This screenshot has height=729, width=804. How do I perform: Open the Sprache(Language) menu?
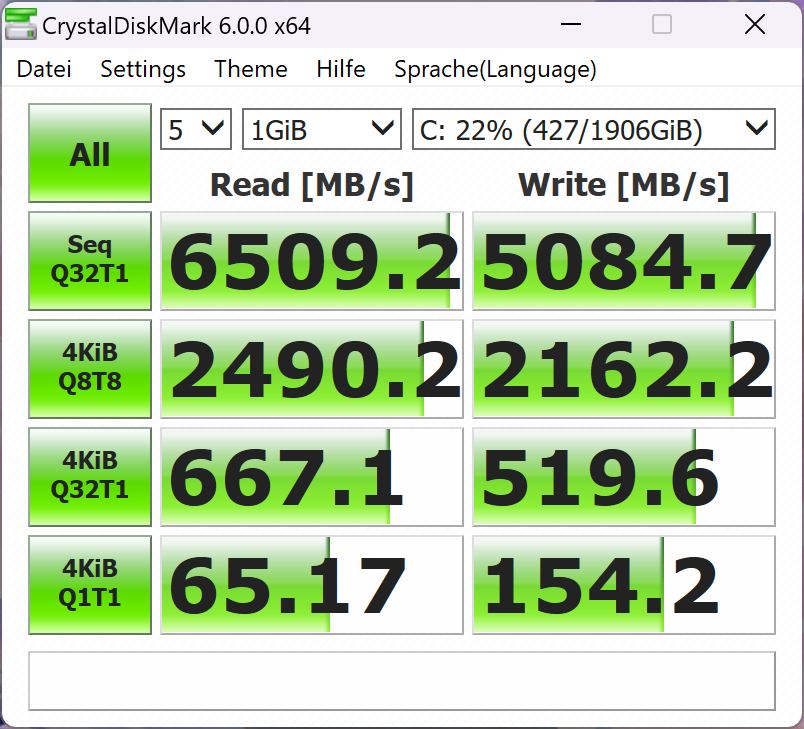(495, 70)
